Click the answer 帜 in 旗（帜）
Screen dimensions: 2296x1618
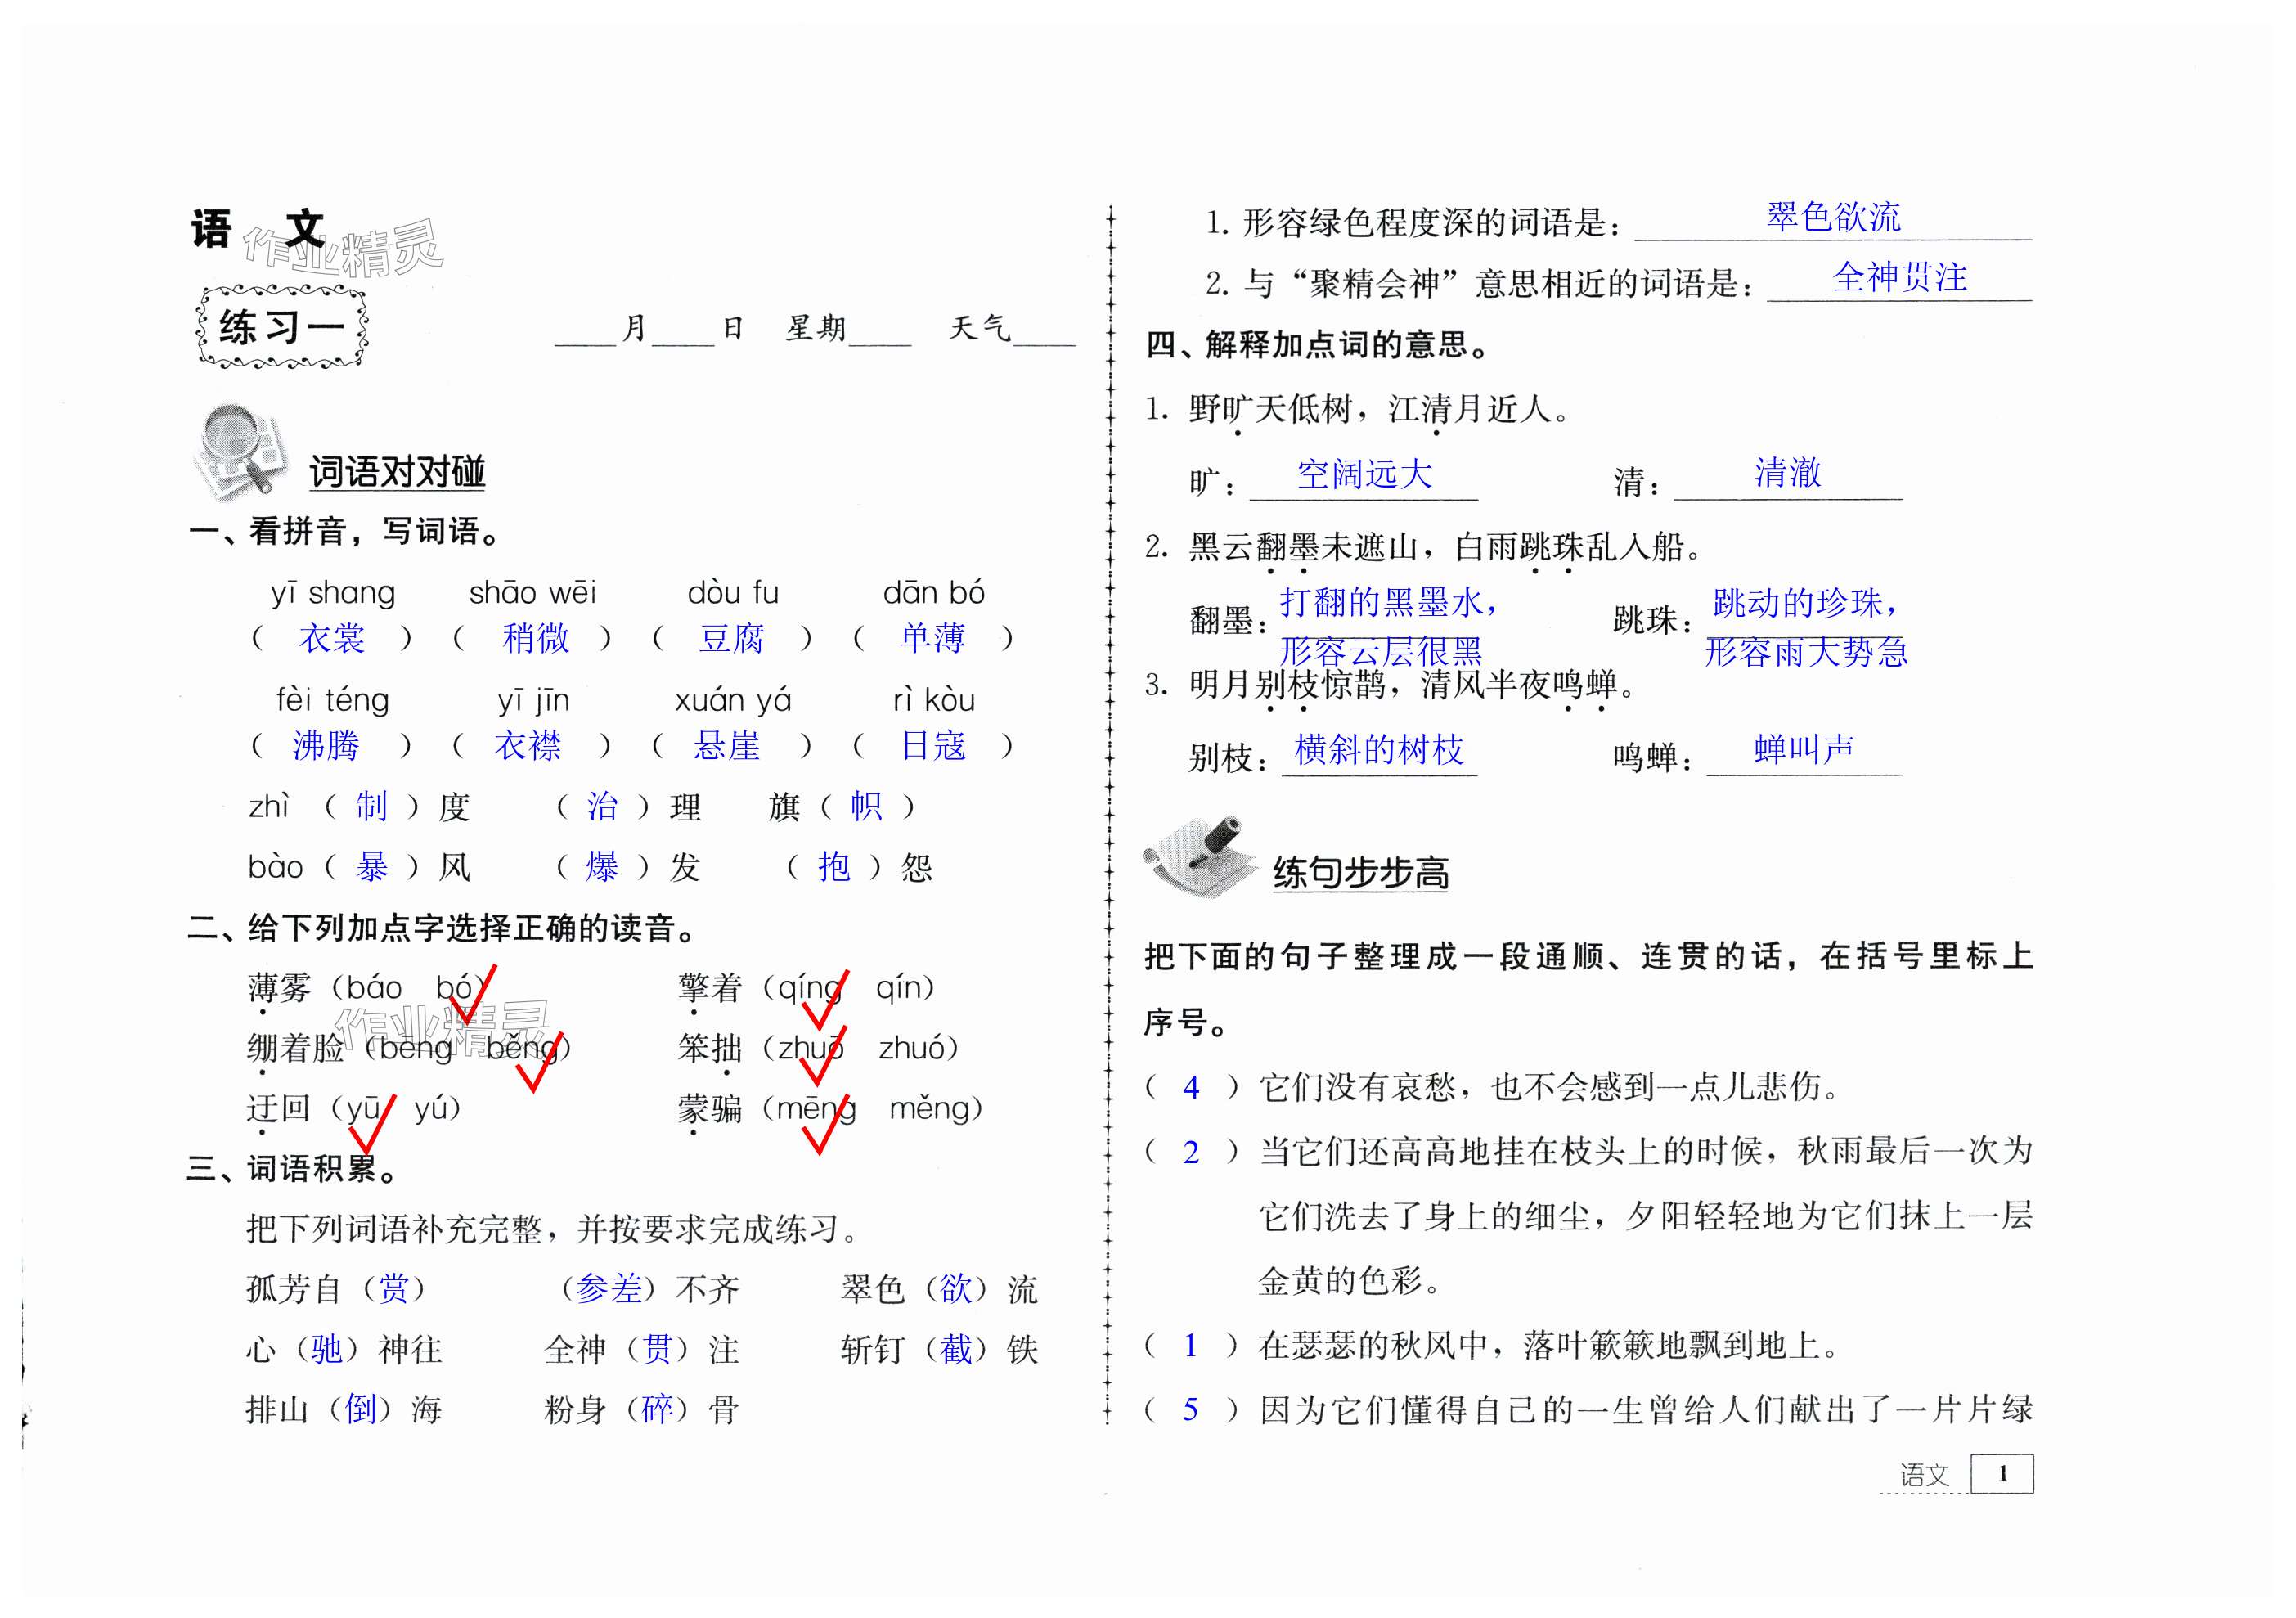866,806
